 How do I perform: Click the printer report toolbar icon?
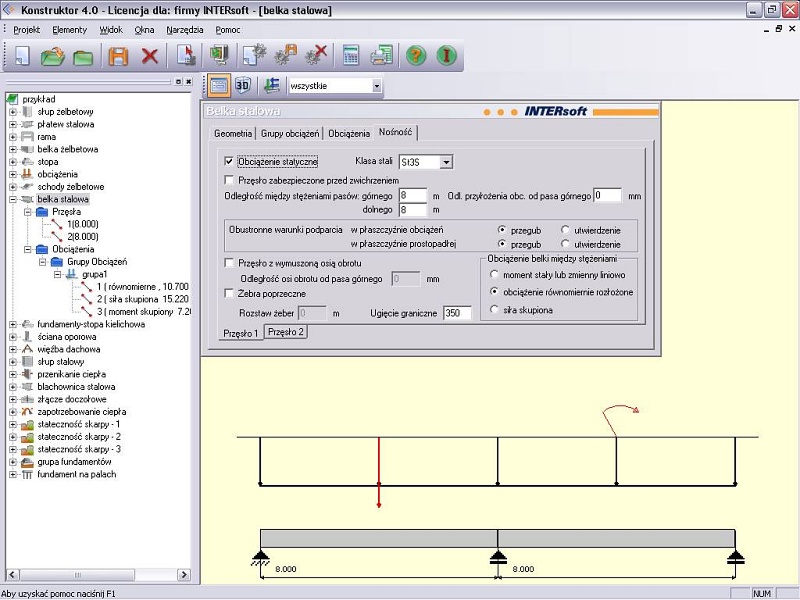[x=382, y=55]
